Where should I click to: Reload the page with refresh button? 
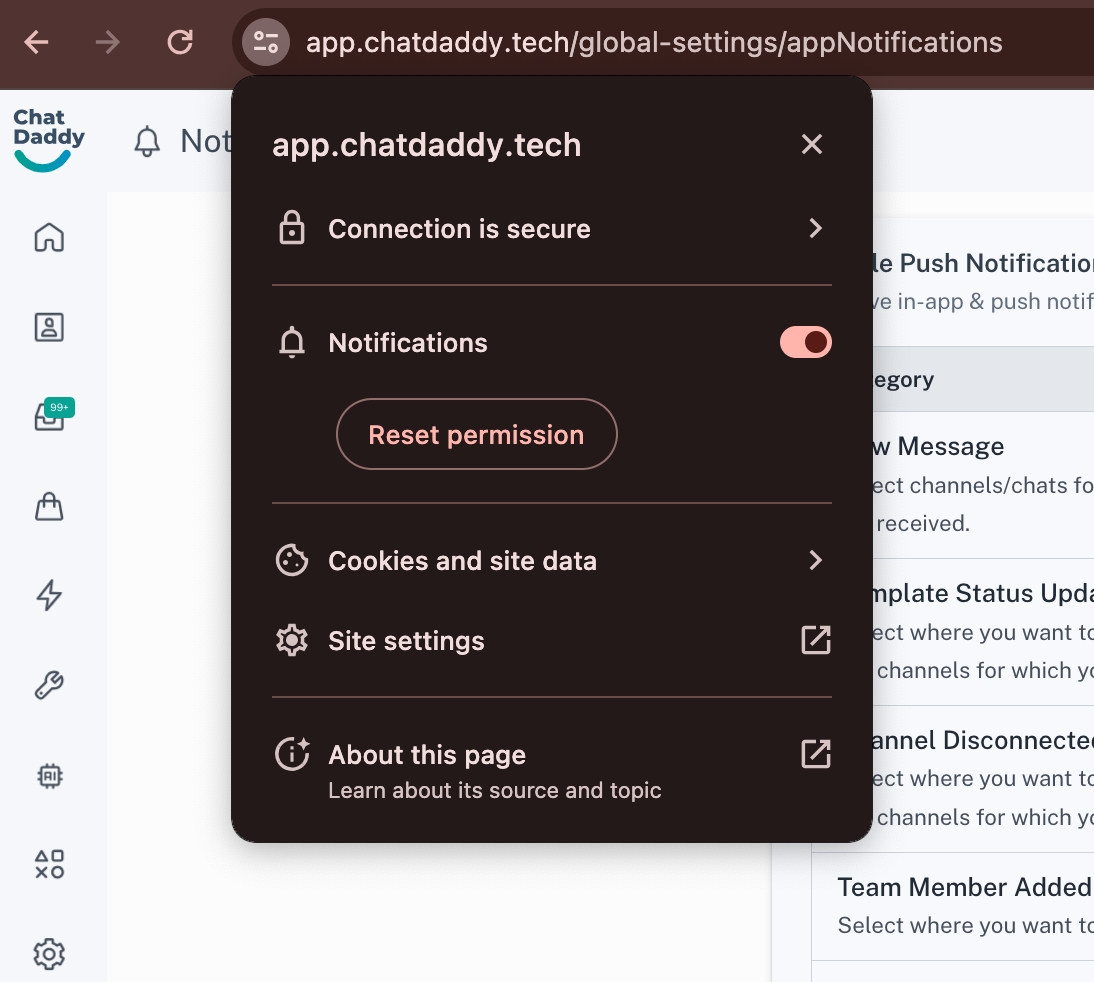click(x=180, y=42)
